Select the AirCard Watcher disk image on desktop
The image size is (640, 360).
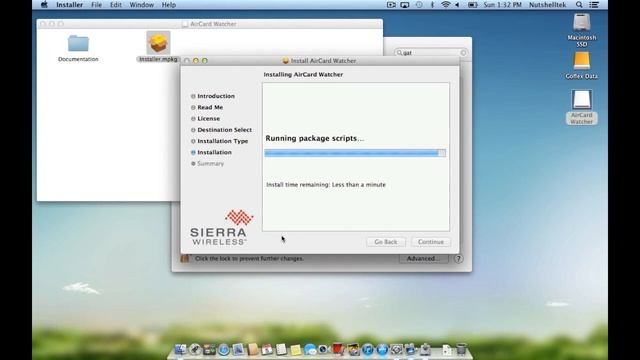582,100
